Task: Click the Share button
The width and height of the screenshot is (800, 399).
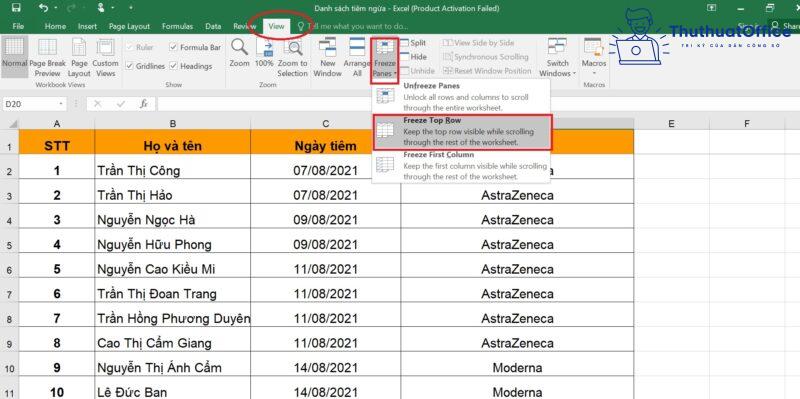Action: tap(785, 26)
